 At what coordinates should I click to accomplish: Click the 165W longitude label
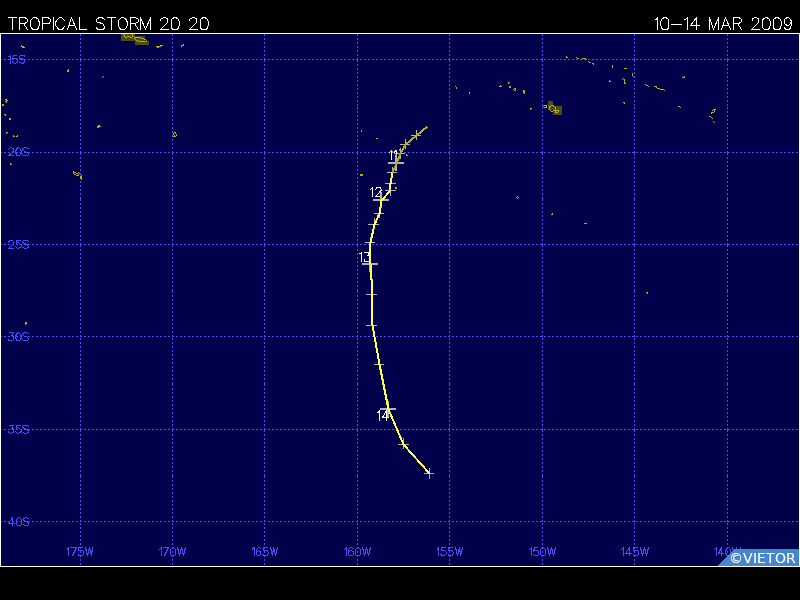(x=265, y=552)
